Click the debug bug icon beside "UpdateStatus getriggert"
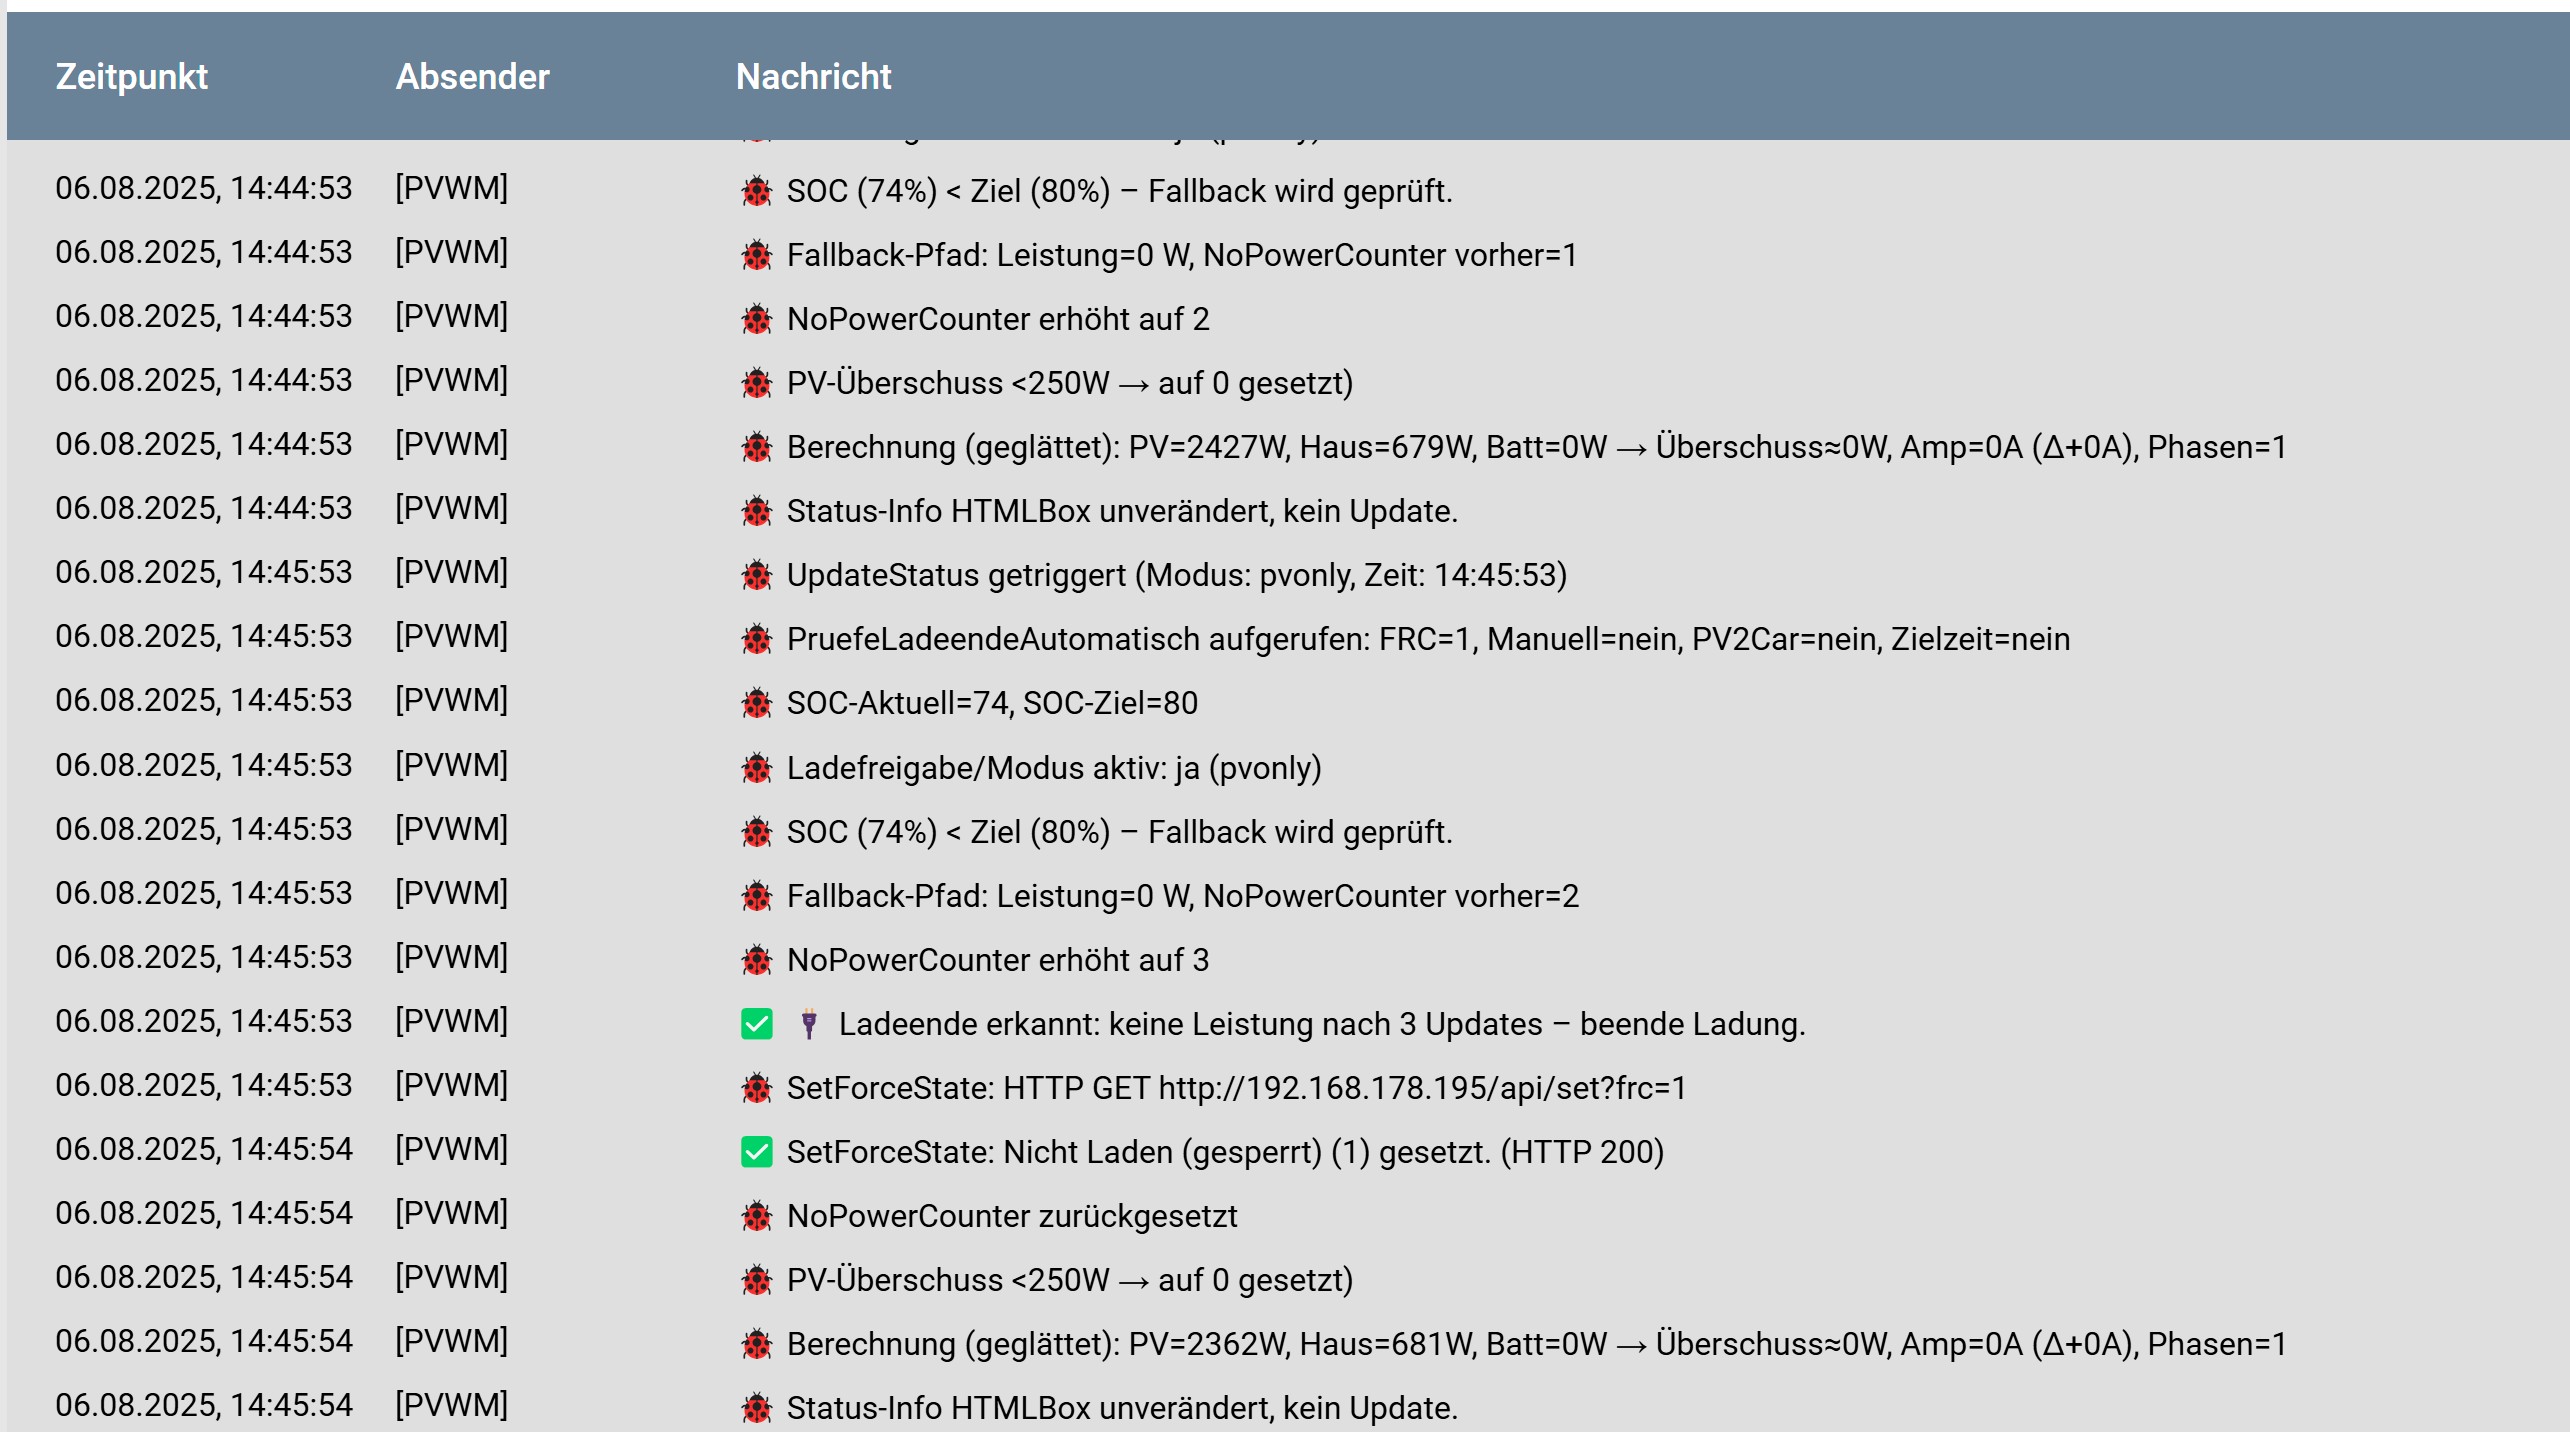The height and width of the screenshot is (1432, 2570). tap(757, 576)
